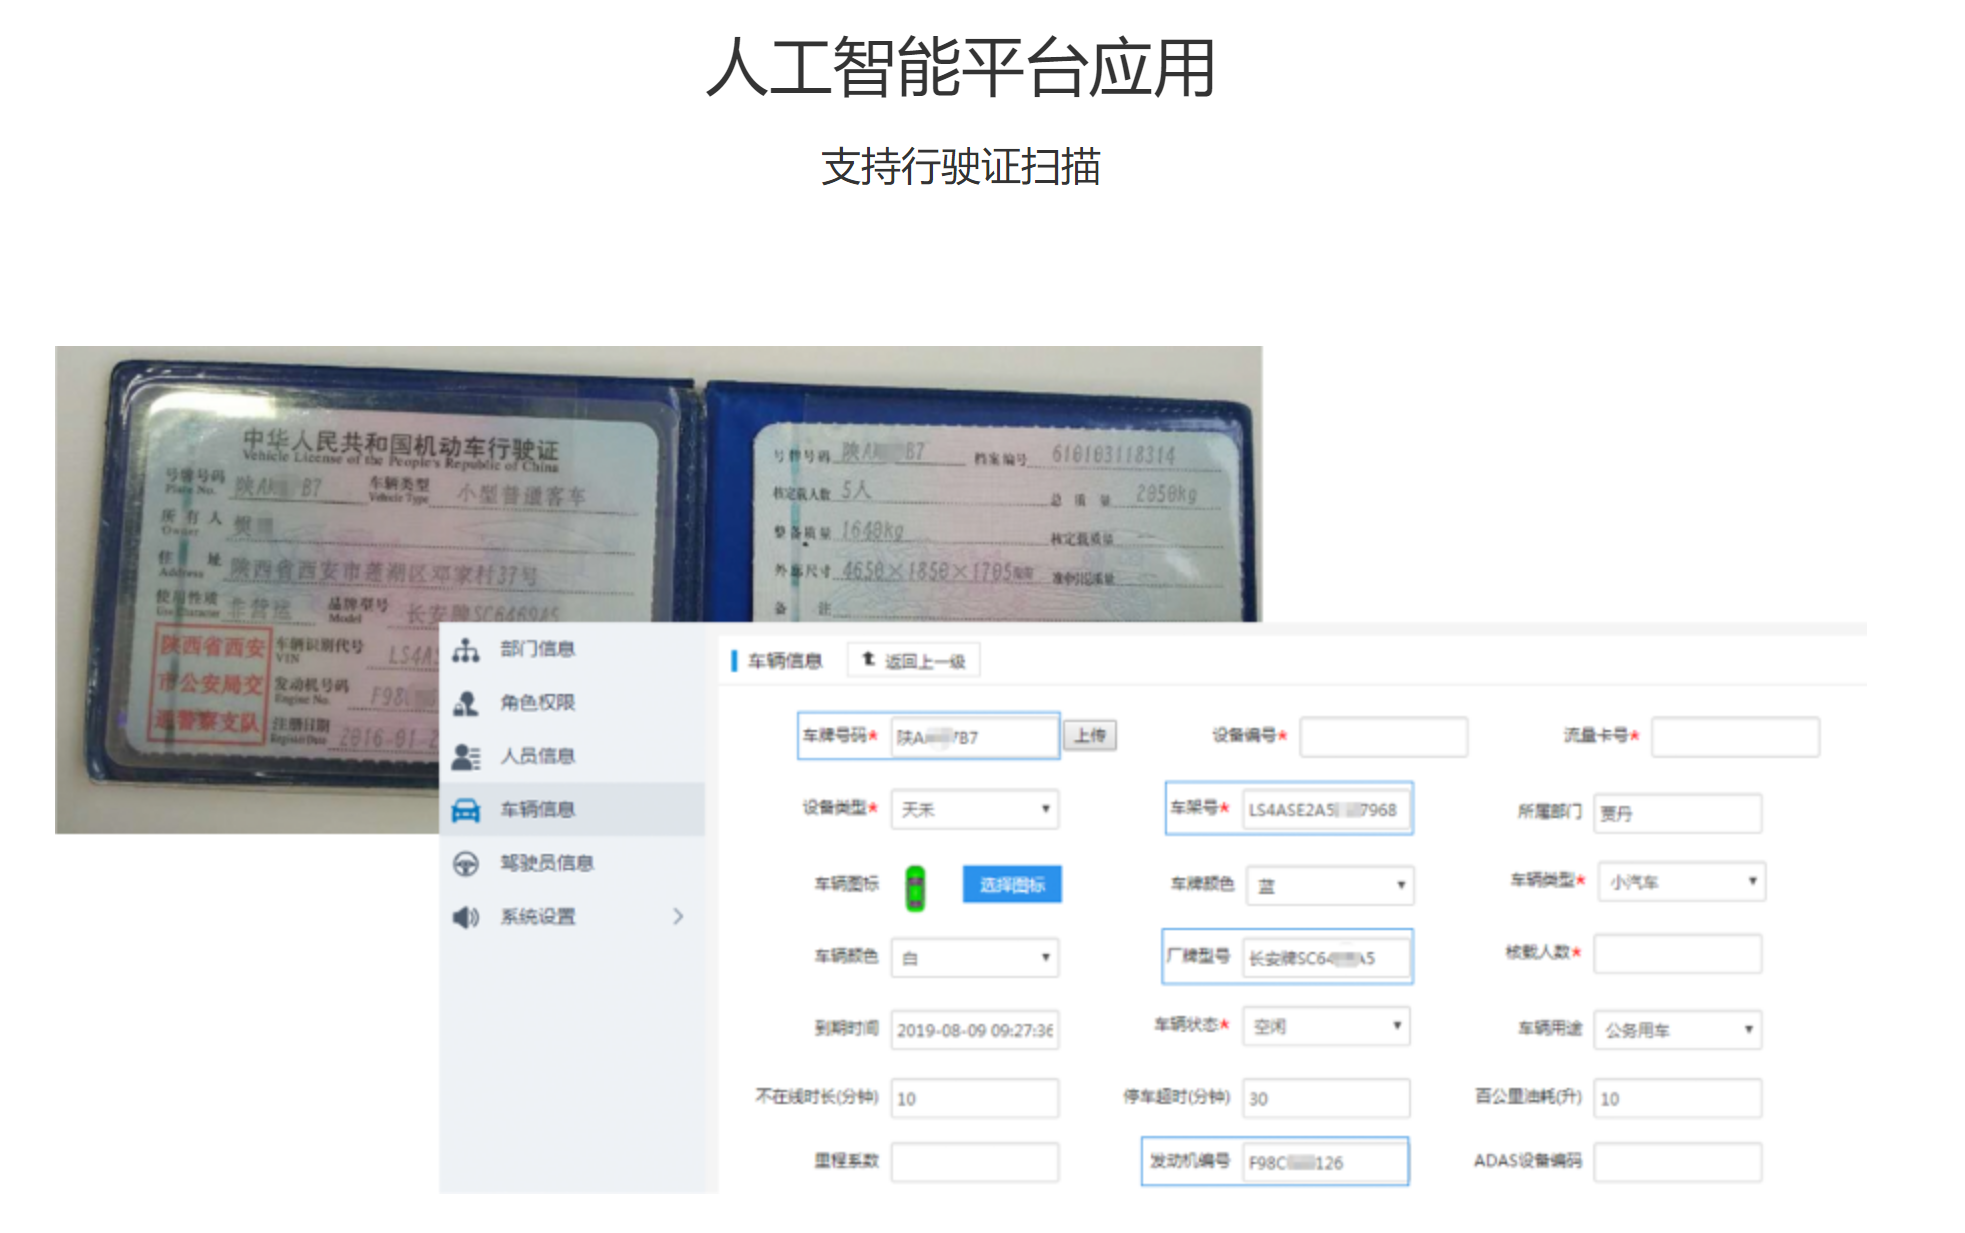Open the 车辆用途 dropdown

click(1677, 1030)
